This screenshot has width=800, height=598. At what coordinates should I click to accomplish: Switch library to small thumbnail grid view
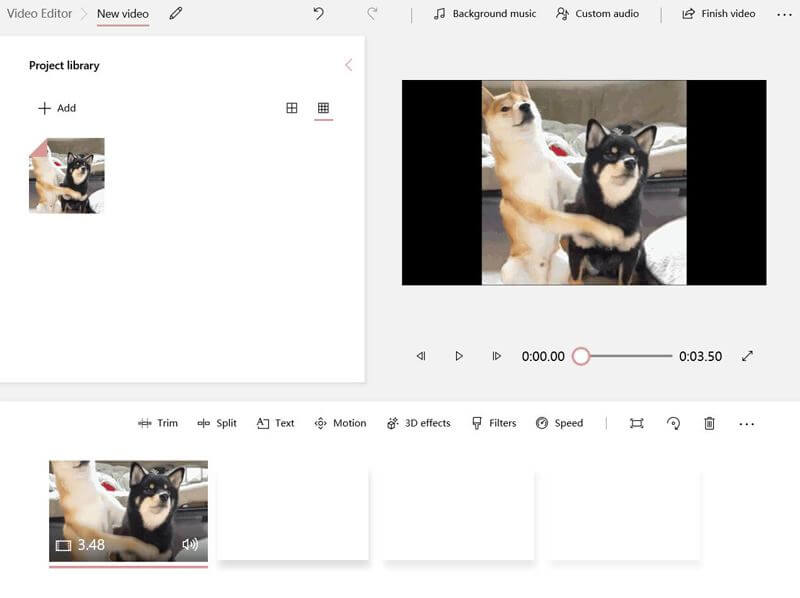tap(323, 108)
